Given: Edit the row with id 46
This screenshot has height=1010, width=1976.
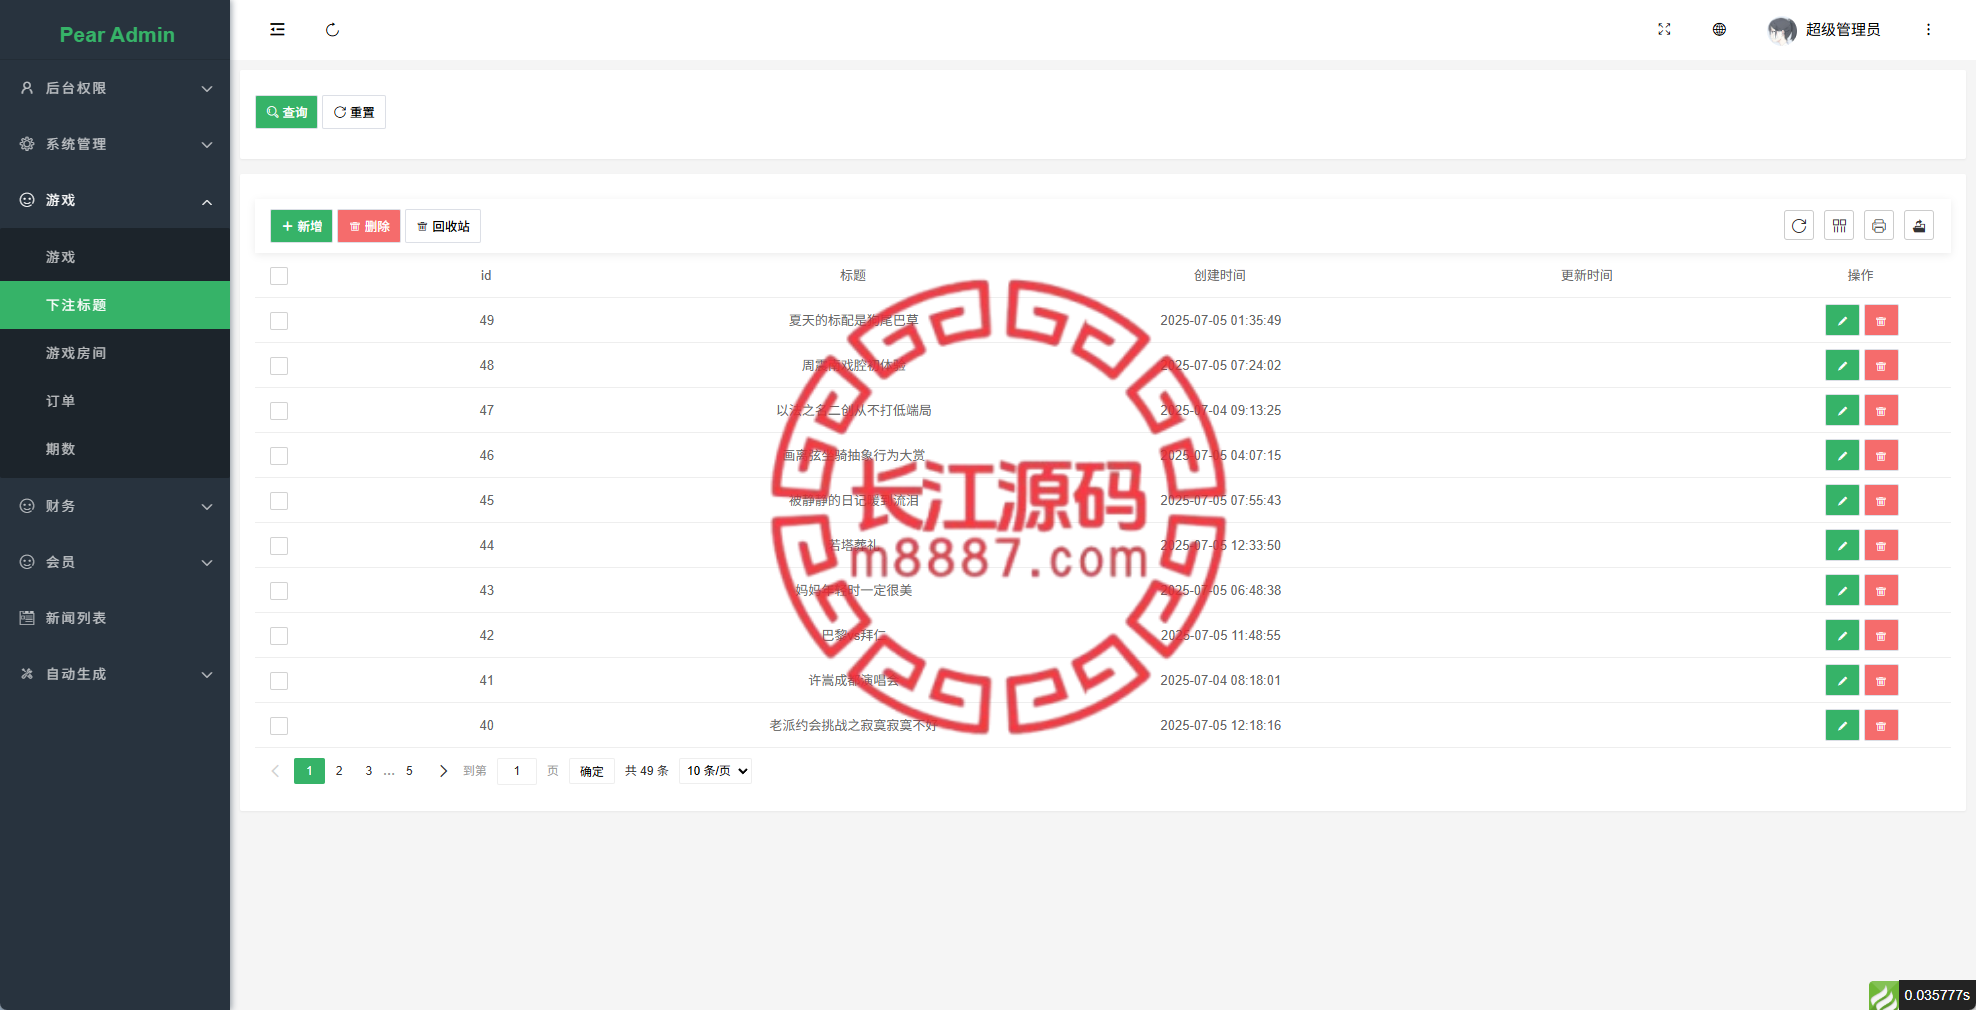Looking at the screenshot, I should point(1842,456).
